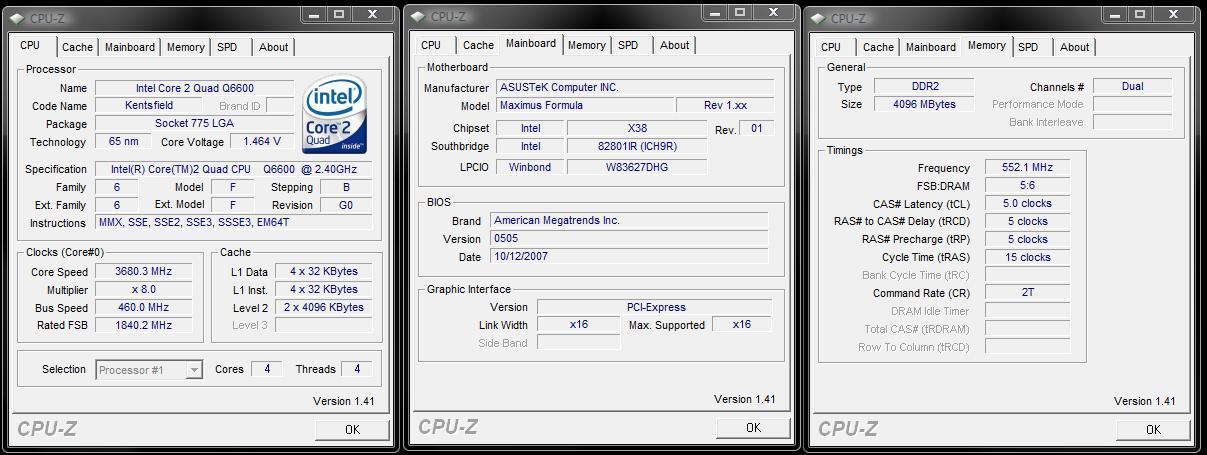Click CPU-Z title icon in left window
1207x455 pixels.
pos(15,17)
